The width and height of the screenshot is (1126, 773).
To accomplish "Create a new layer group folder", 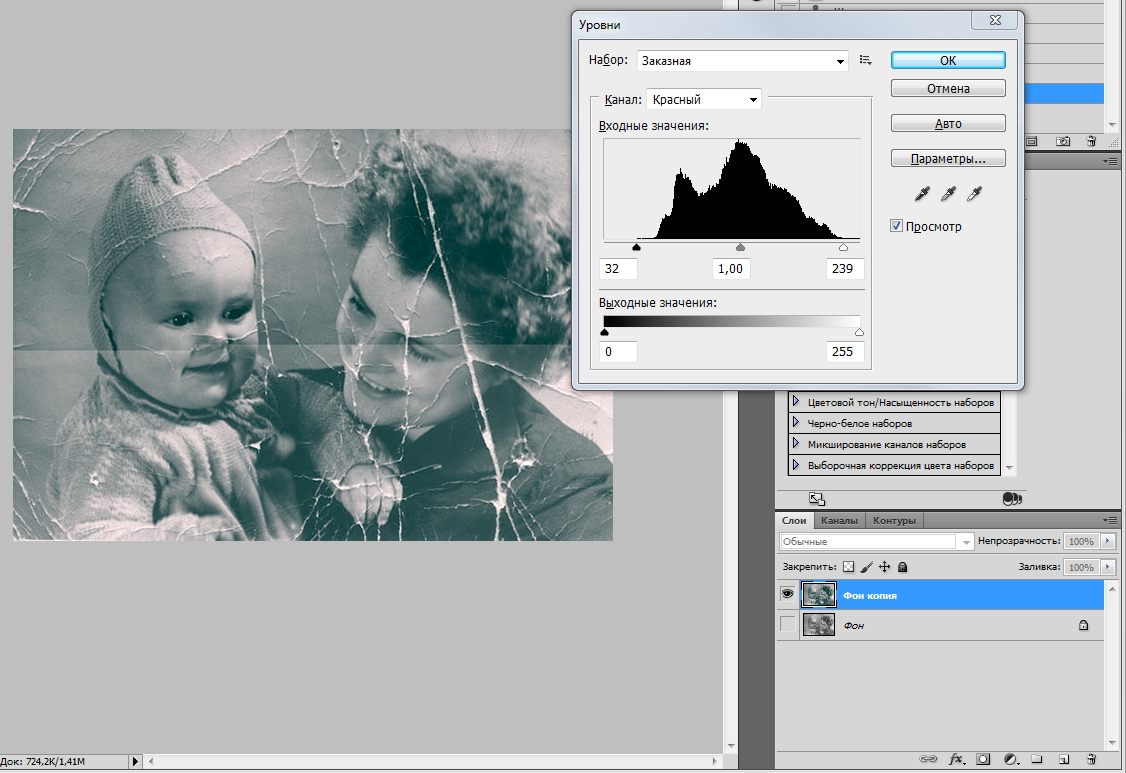I will click(1037, 759).
